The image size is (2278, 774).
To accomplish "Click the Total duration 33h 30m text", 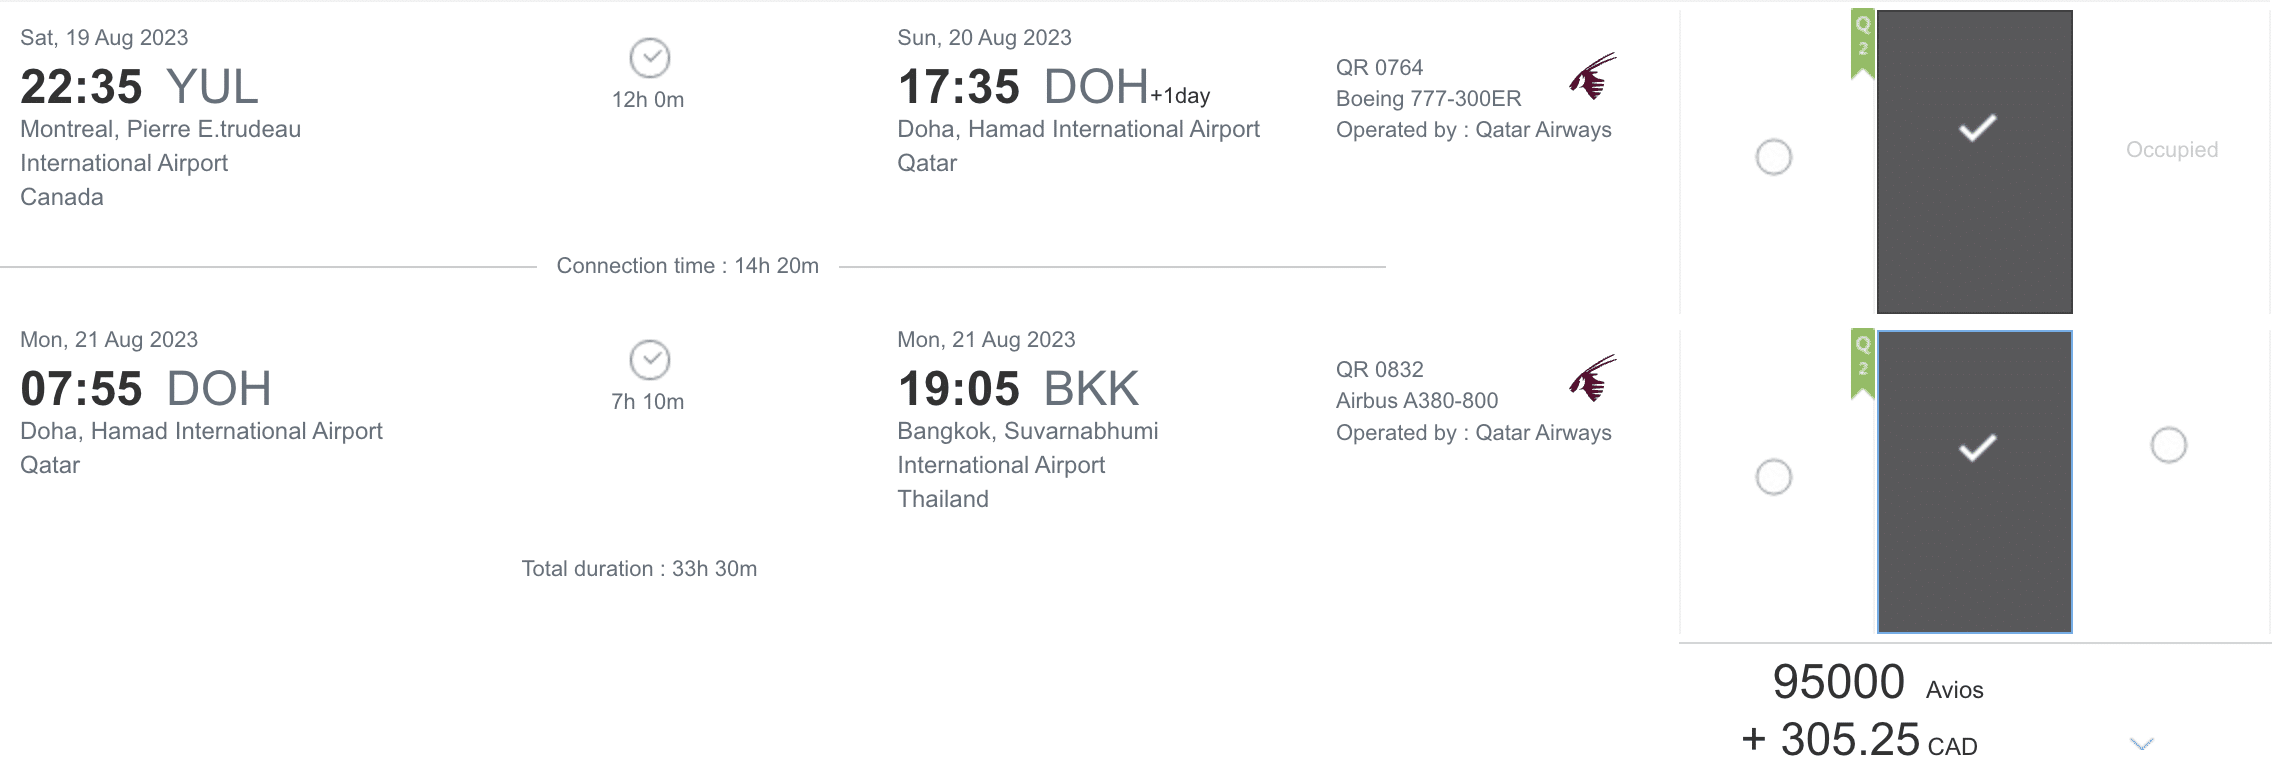I will click(639, 569).
